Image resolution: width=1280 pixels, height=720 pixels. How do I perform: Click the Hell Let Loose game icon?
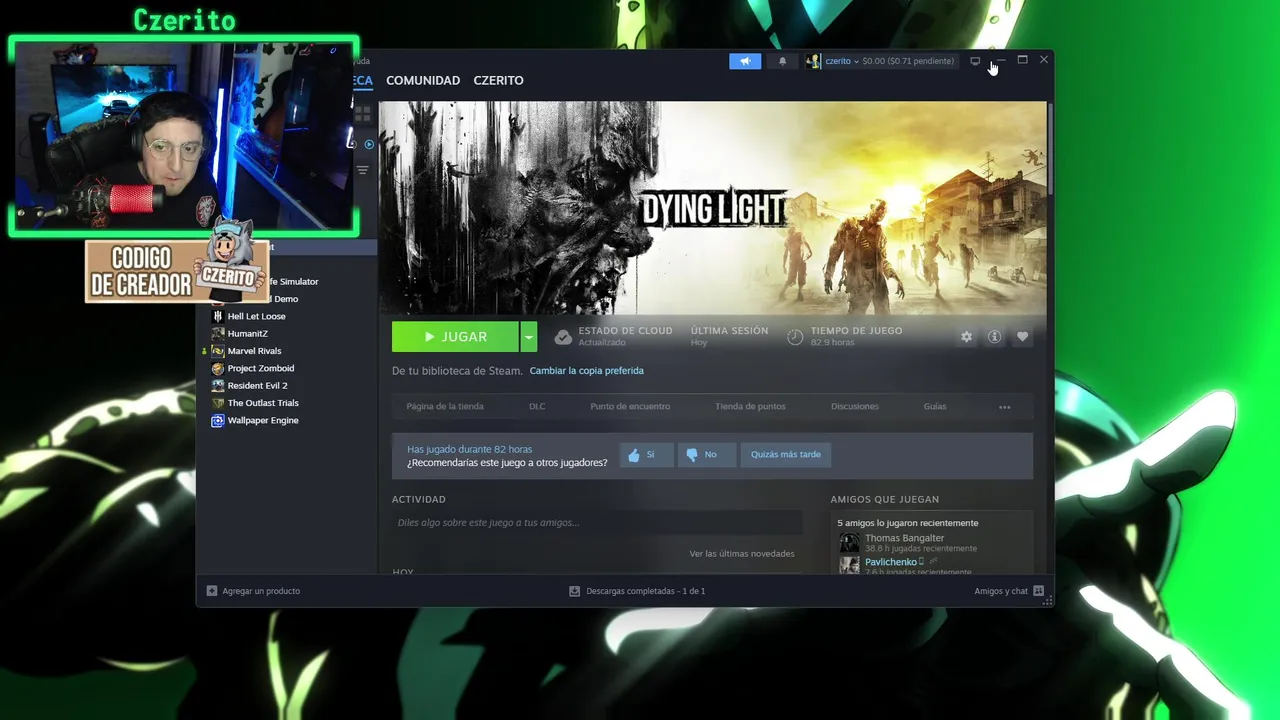coord(218,316)
